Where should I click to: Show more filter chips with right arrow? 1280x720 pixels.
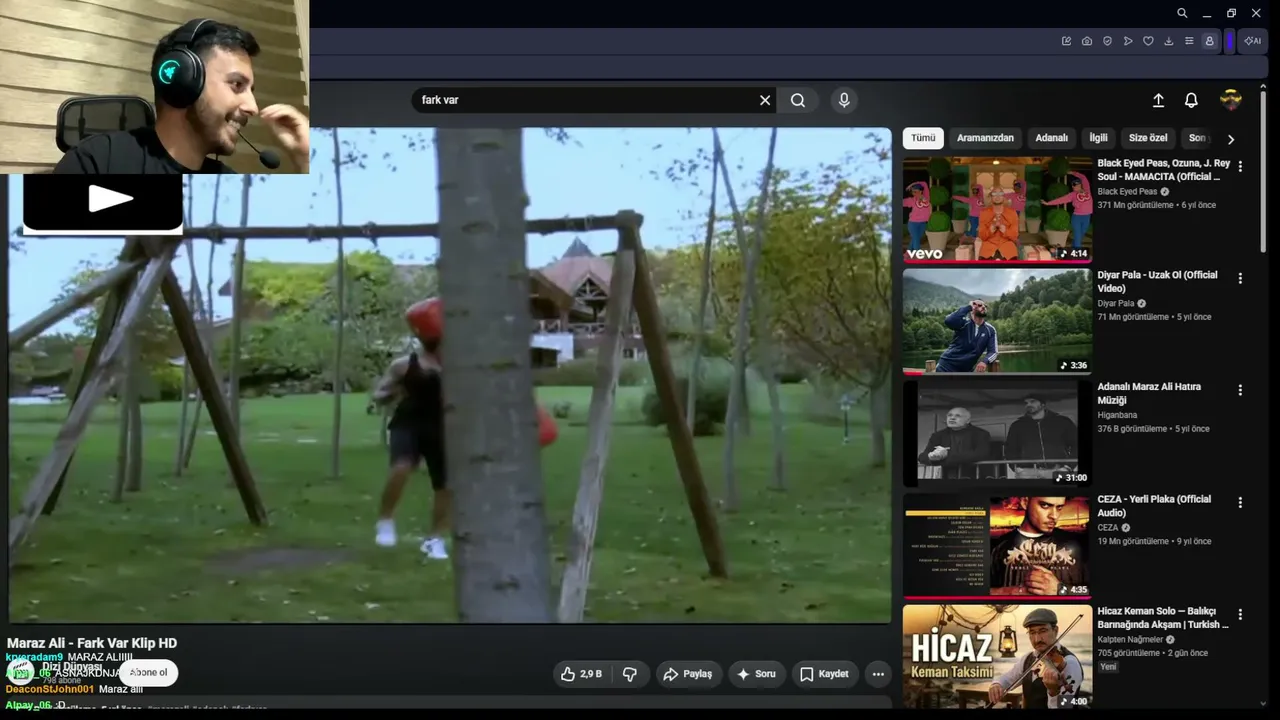[1231, 139]
